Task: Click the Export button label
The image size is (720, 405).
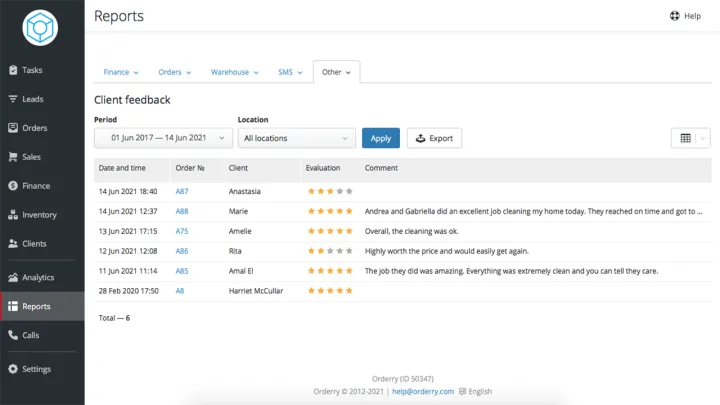Action: click(441, 138)
